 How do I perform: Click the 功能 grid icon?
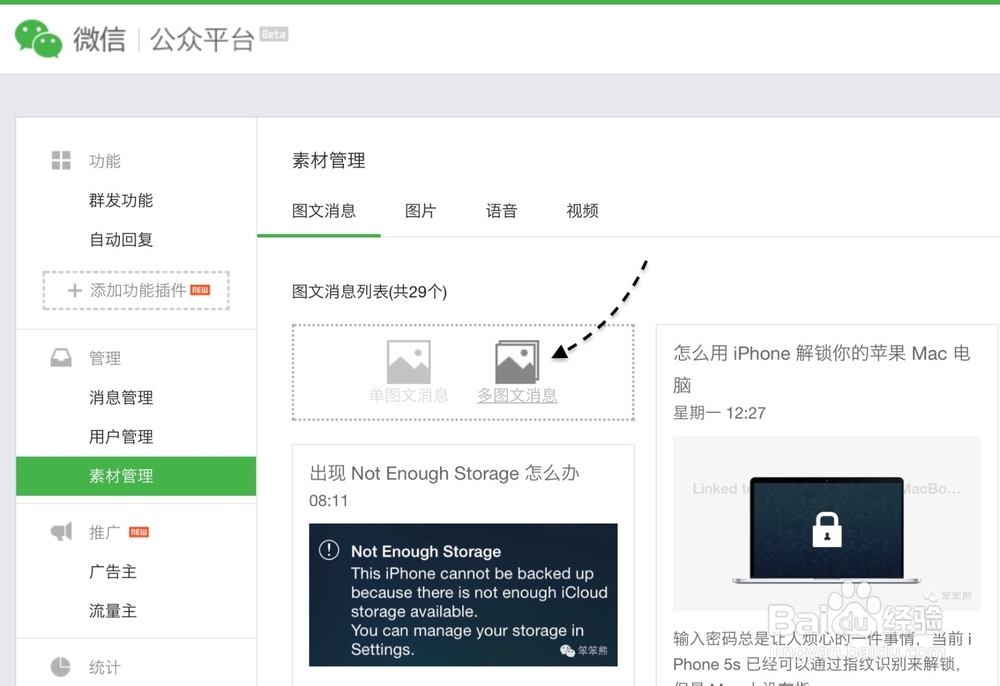[61, 161]
